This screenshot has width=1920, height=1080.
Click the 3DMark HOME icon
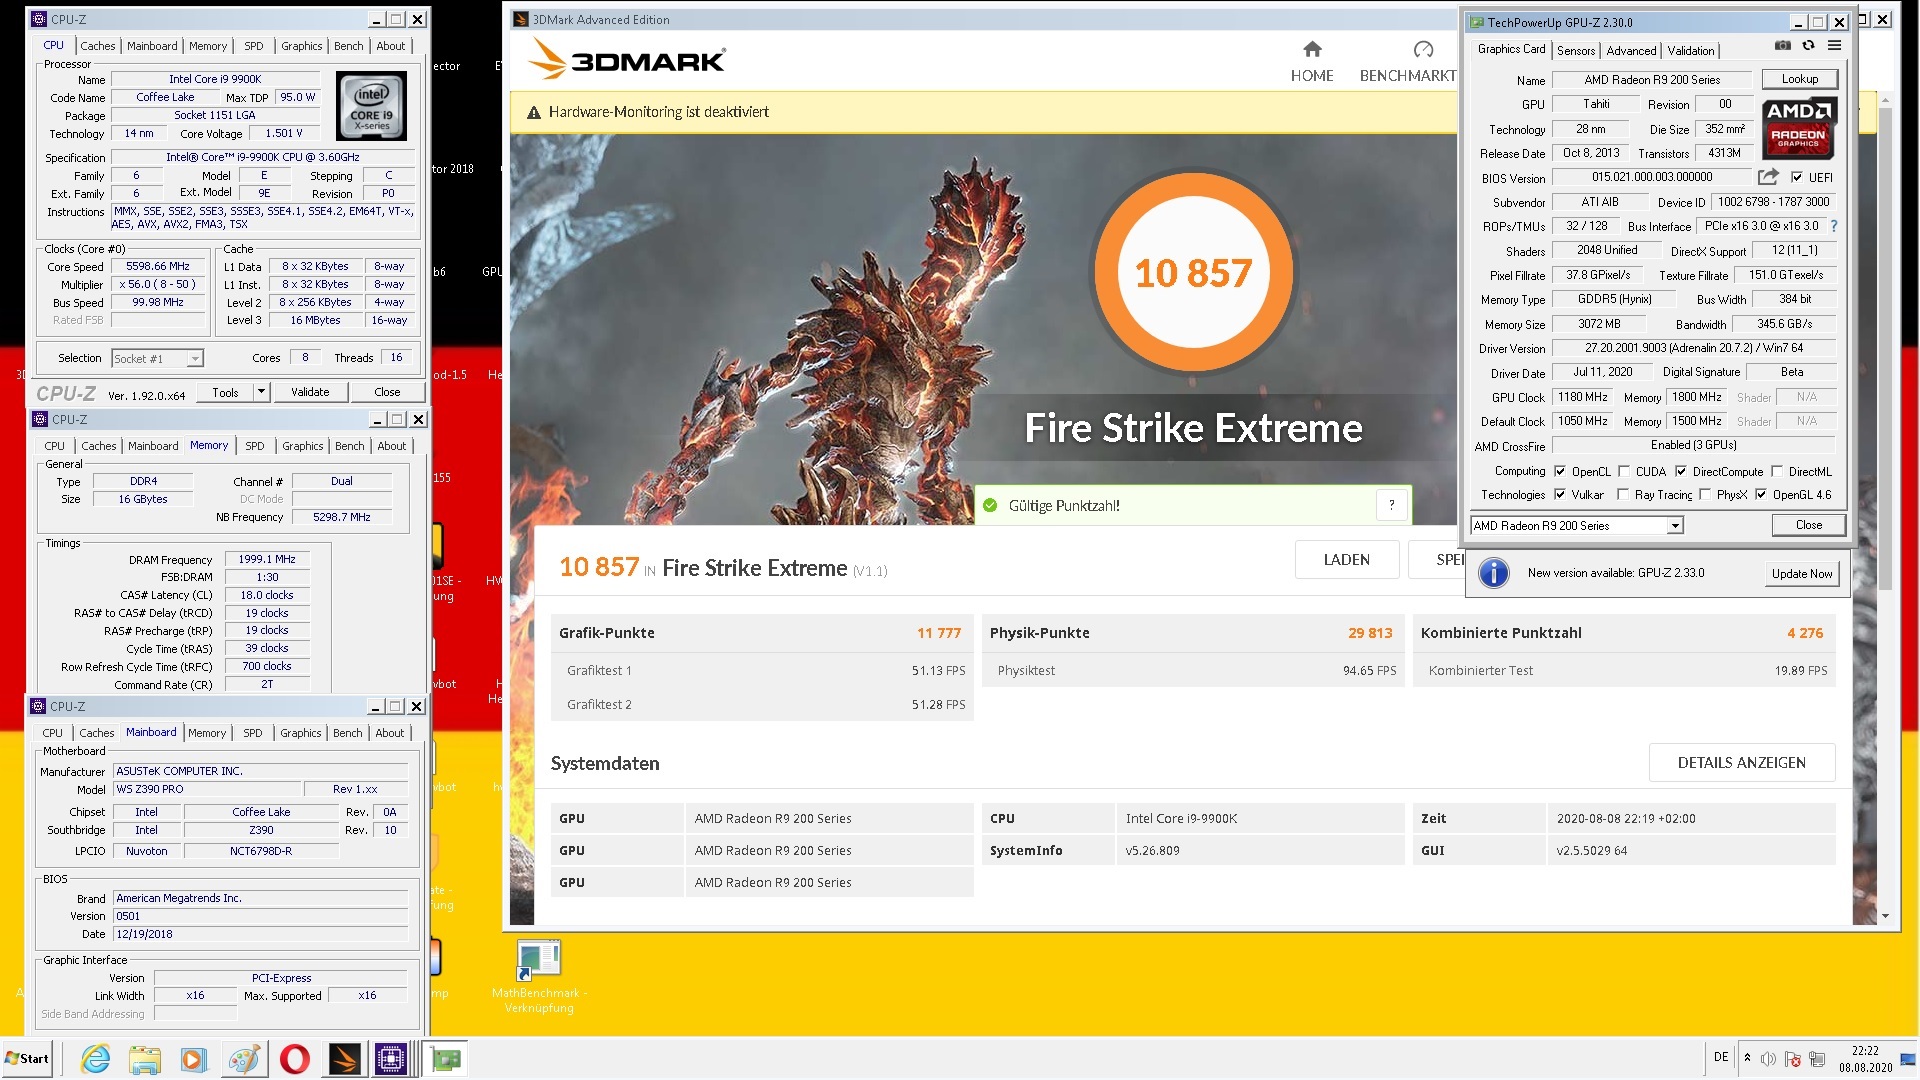[x=1312, y=49]
